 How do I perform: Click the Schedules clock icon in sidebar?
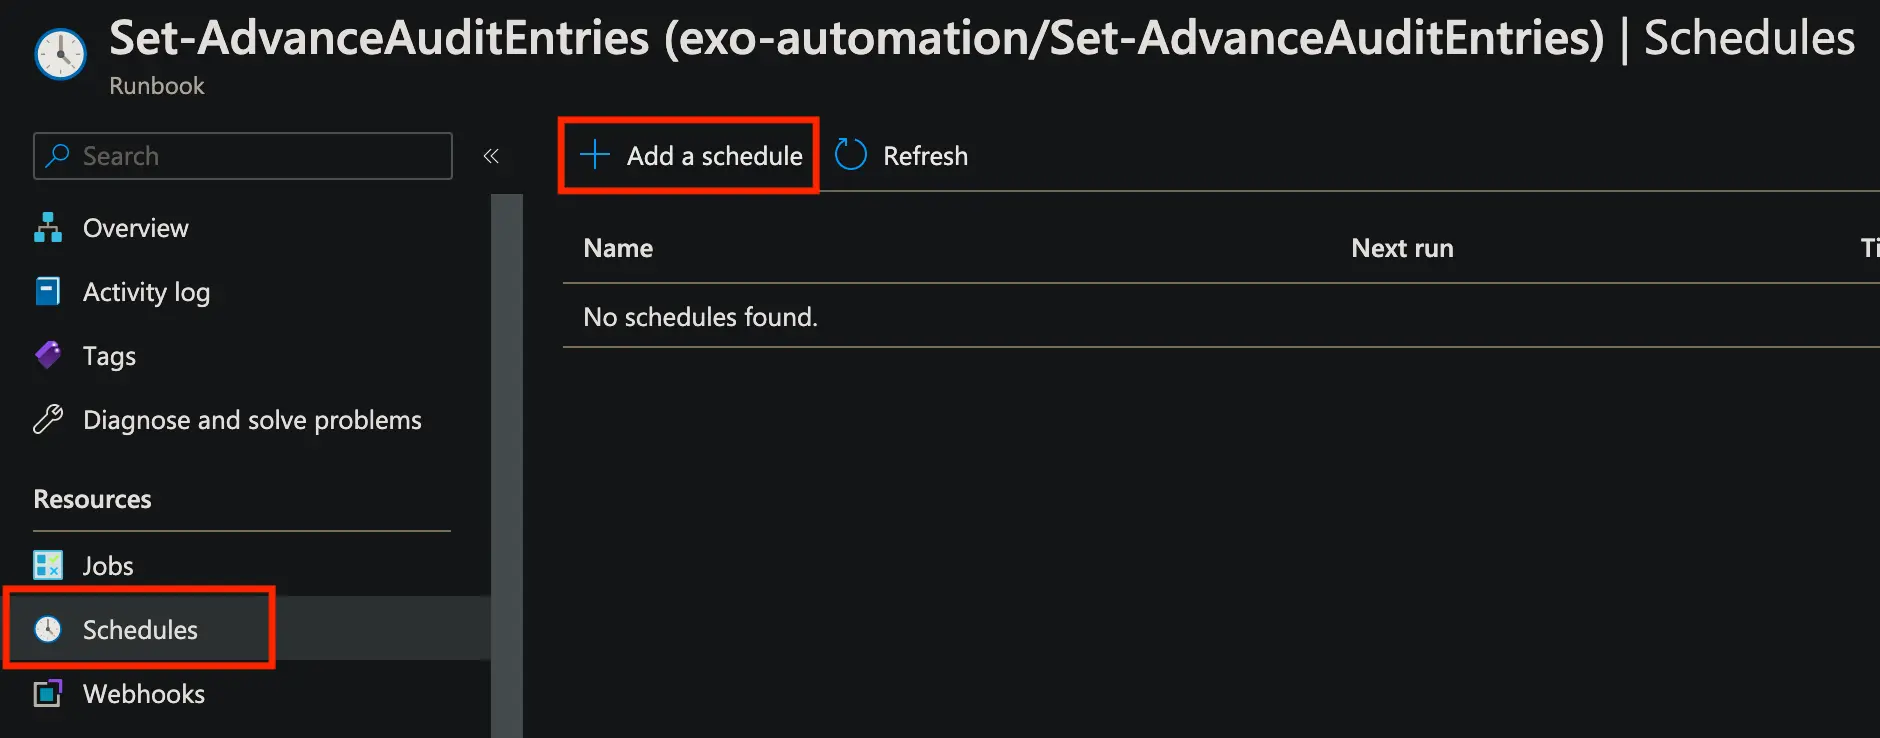point(48,629)
